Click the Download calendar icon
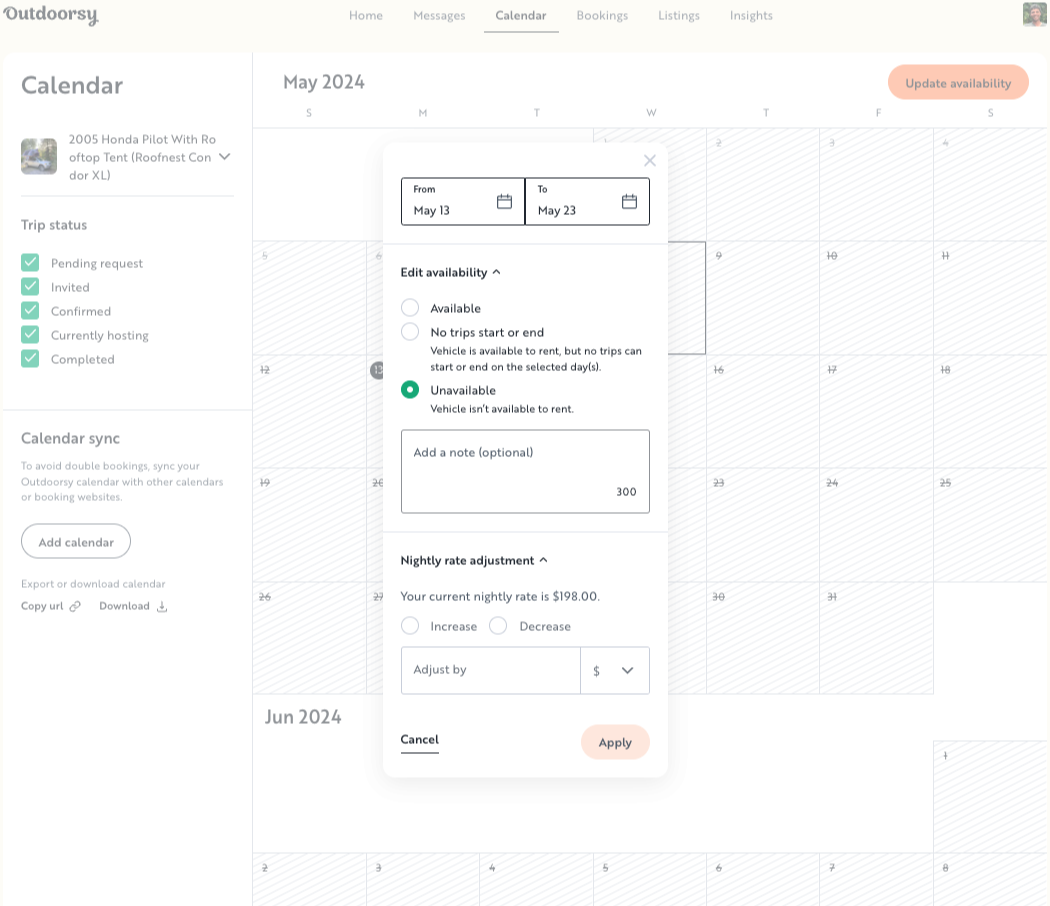 [x=162, y=605]
